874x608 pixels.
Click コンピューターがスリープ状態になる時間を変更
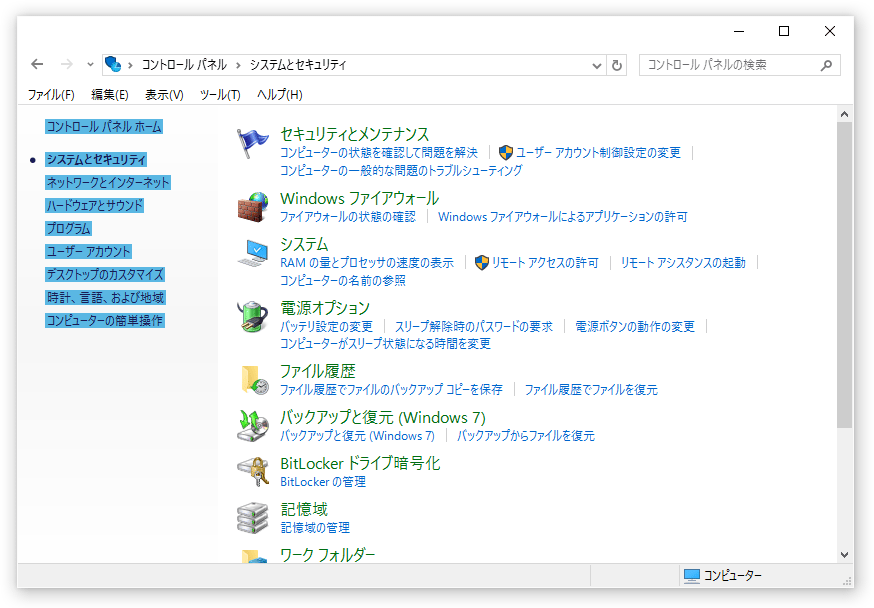pyautogui.click(x=385, y=344)
